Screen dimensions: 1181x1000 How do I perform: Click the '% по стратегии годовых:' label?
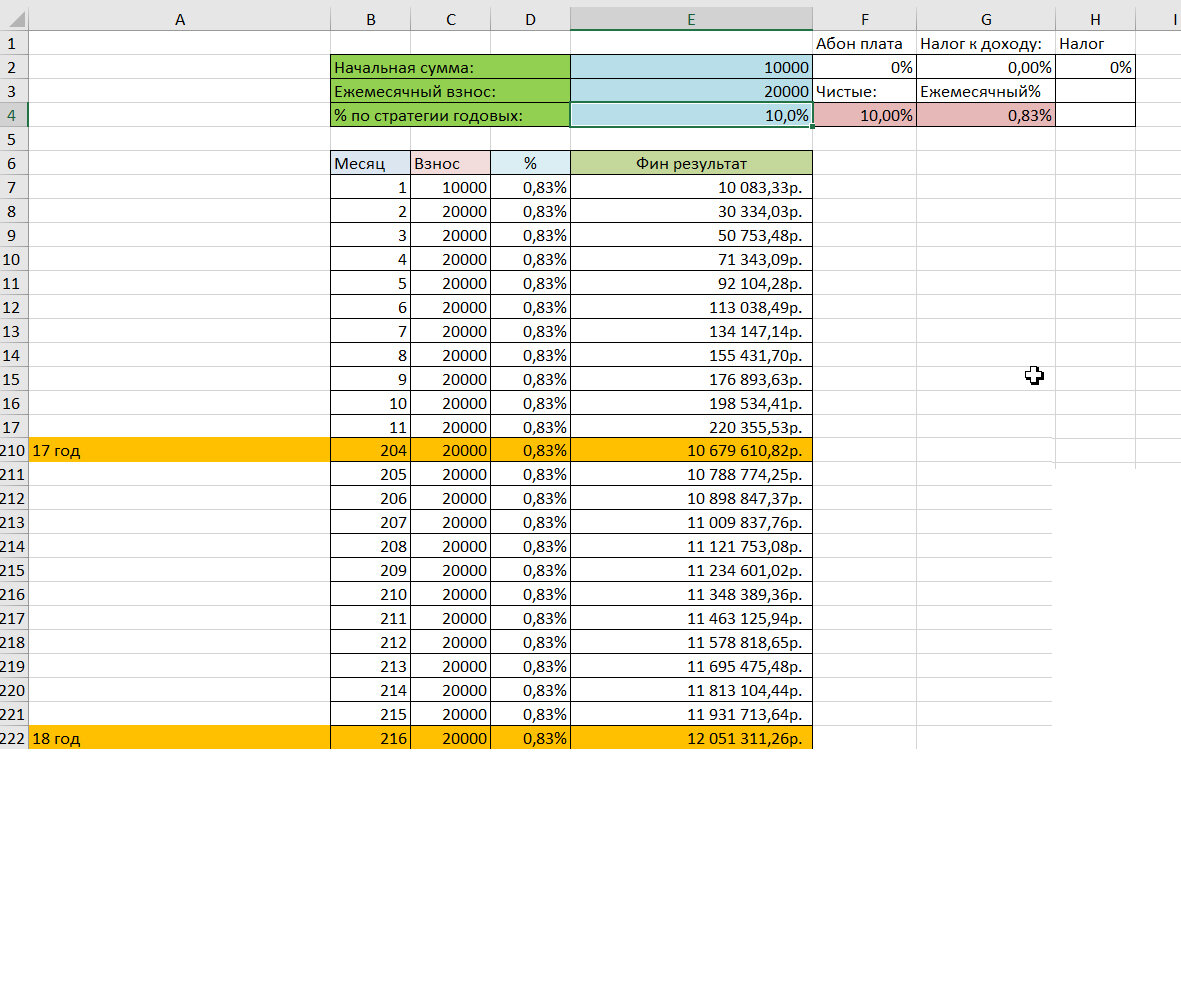[x=450, y=115]
